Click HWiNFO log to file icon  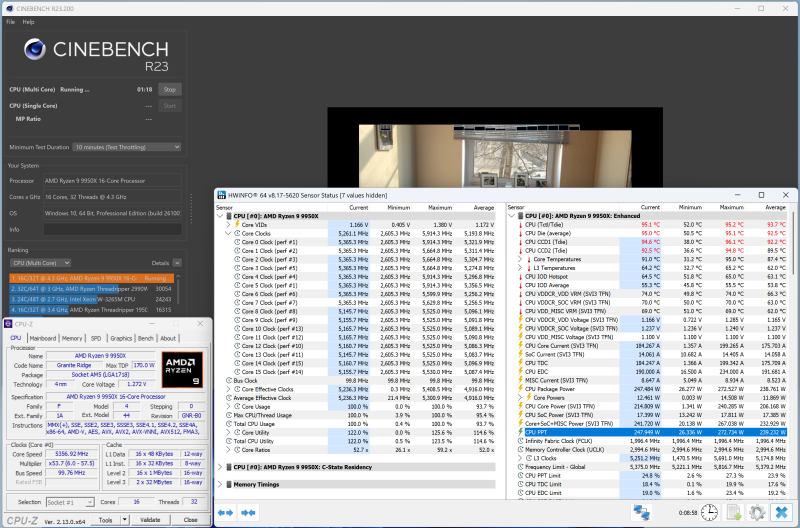pyautogui.click(x=732, y=511)
